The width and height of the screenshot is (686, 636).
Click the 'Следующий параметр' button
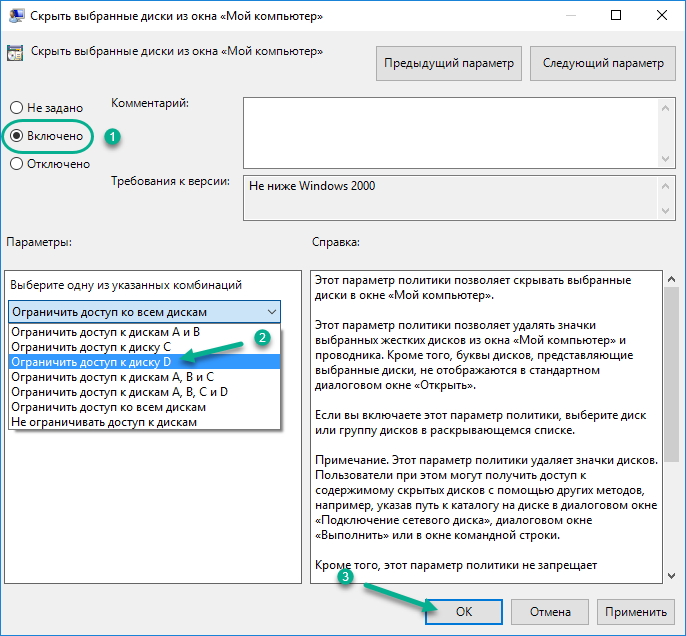[602, 63]
